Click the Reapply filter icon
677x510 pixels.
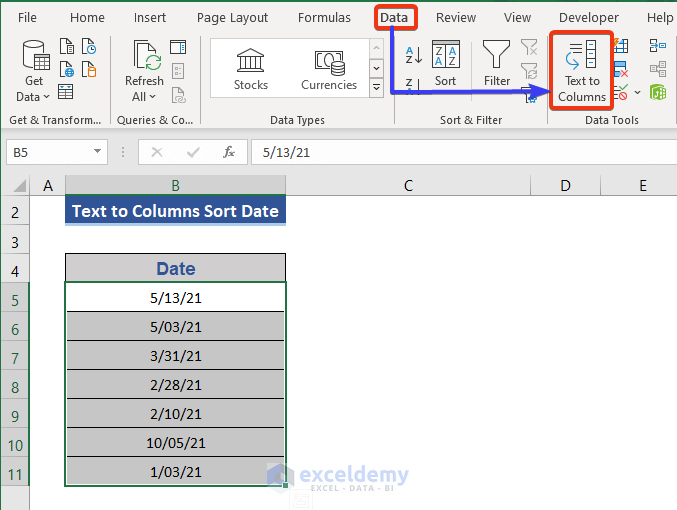[529, 70]
